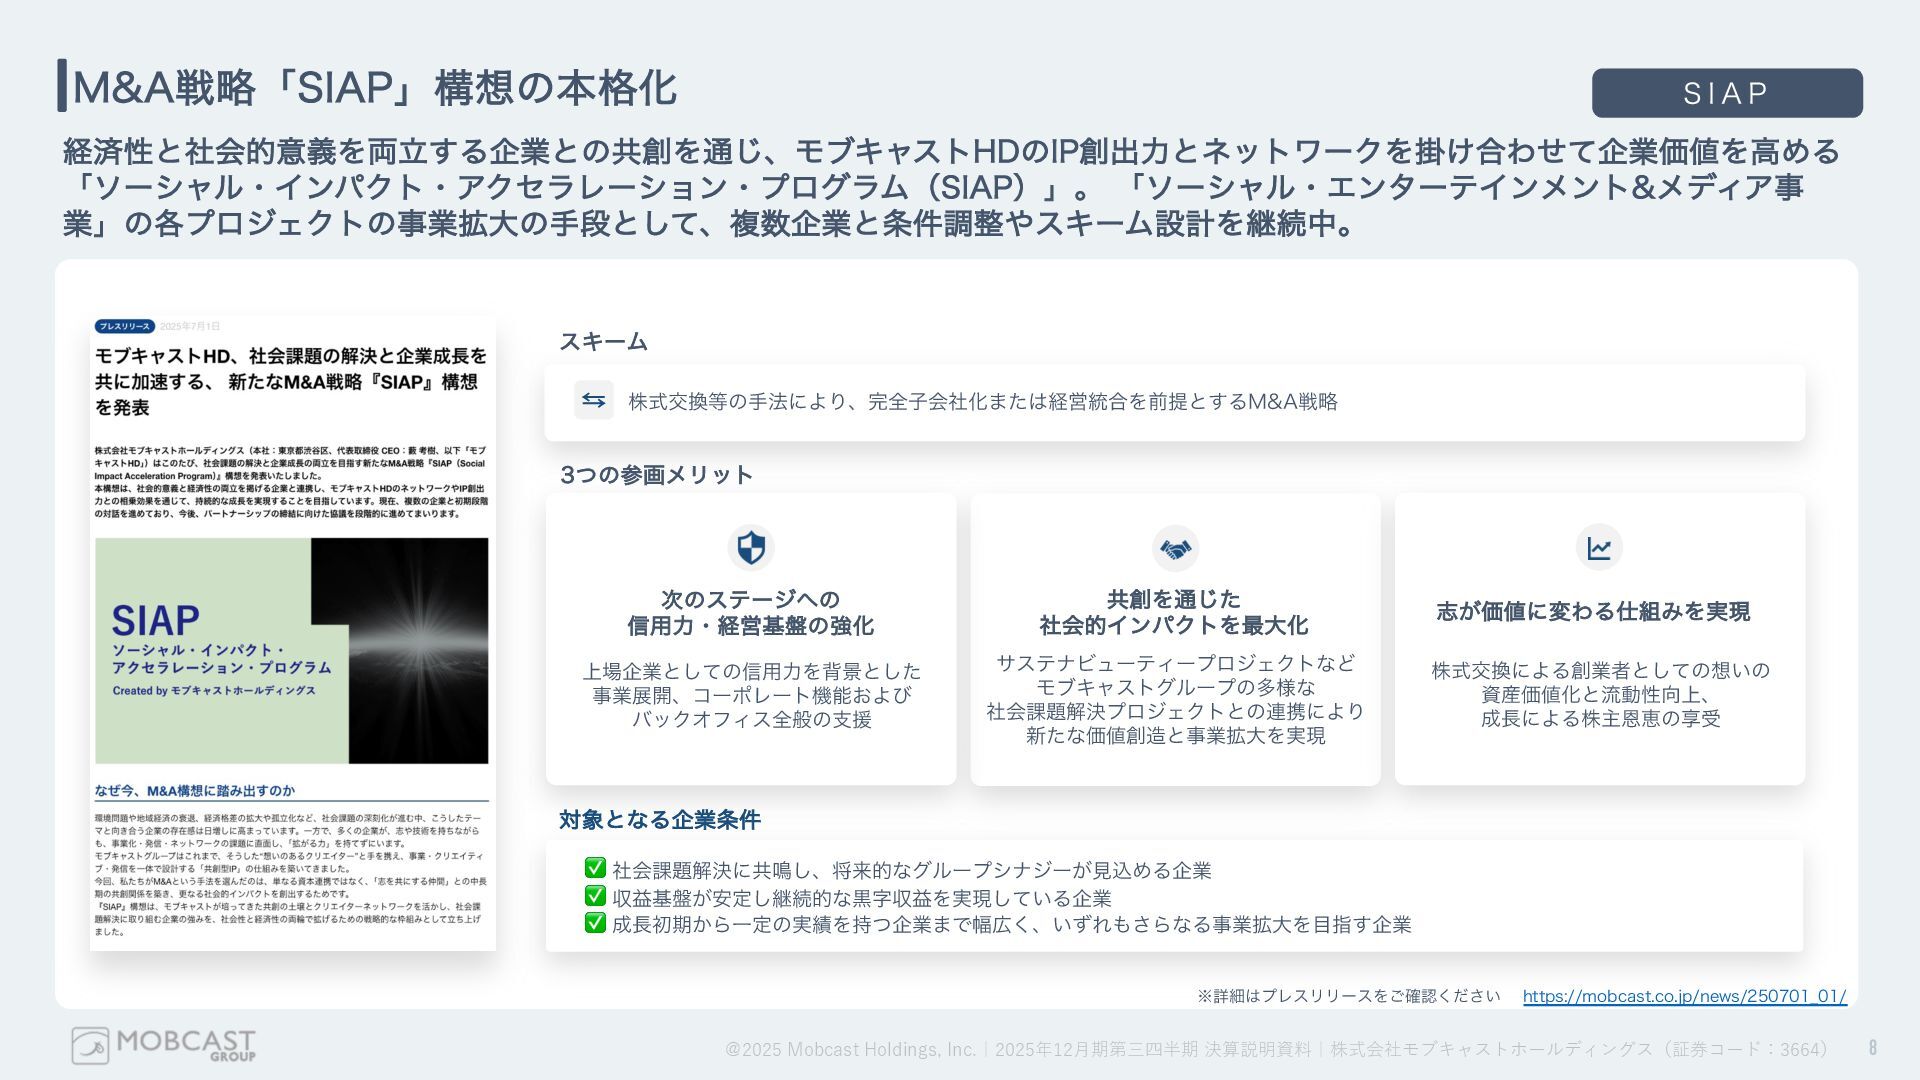Click the page number 8 at bottom right

click(x=1872, y=1048)
